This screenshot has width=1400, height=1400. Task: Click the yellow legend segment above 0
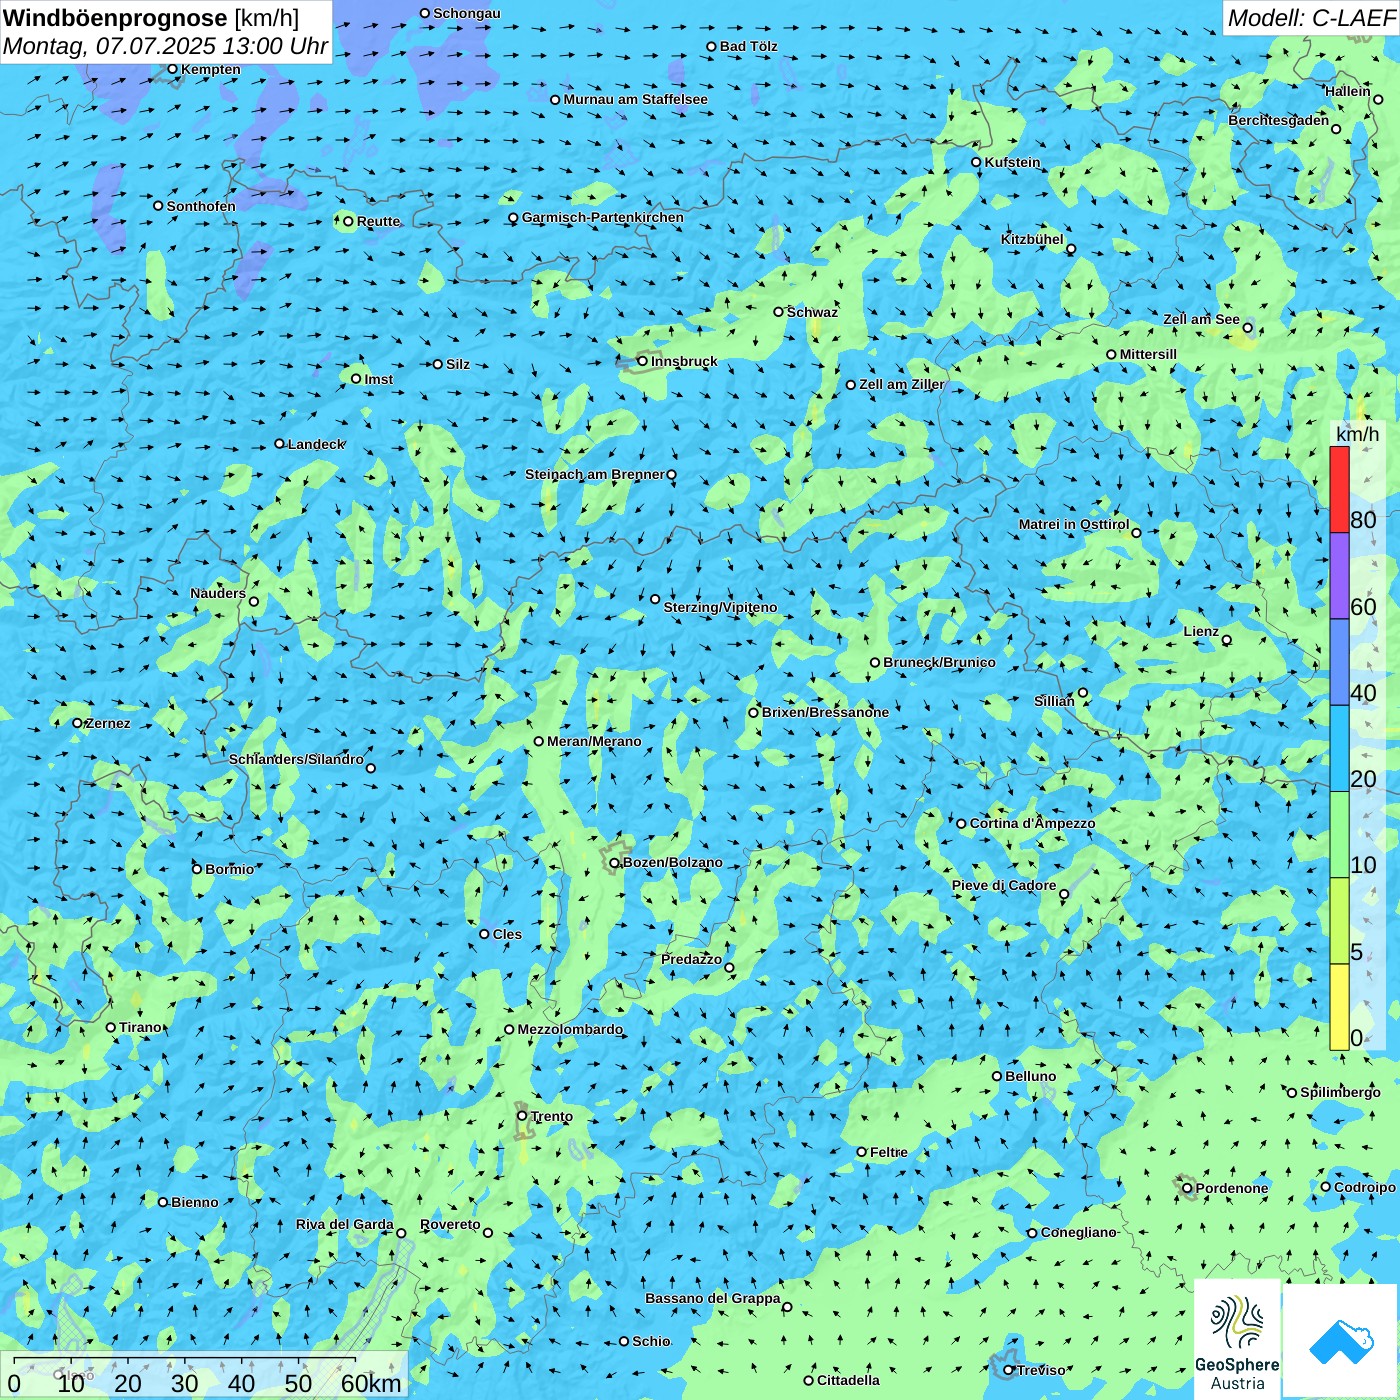tap(1339, 1007)
